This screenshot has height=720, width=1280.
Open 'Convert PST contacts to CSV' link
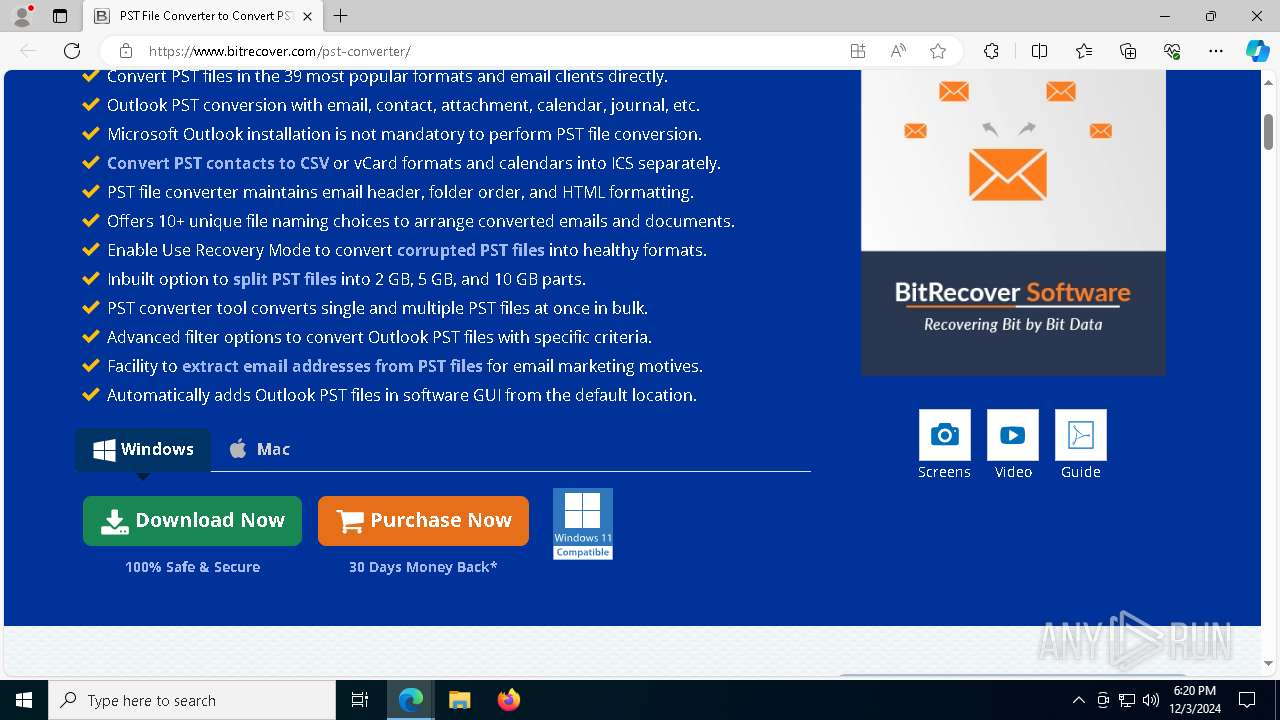click(x=218, y=163)
